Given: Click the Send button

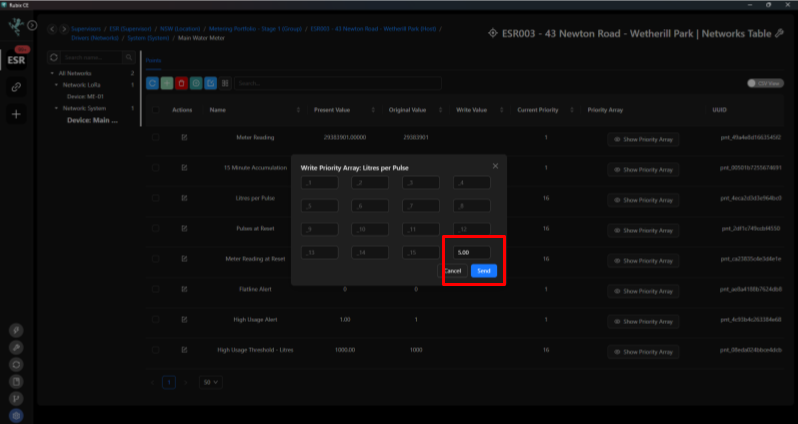Looking at the screenshot, I should [483, 271].
